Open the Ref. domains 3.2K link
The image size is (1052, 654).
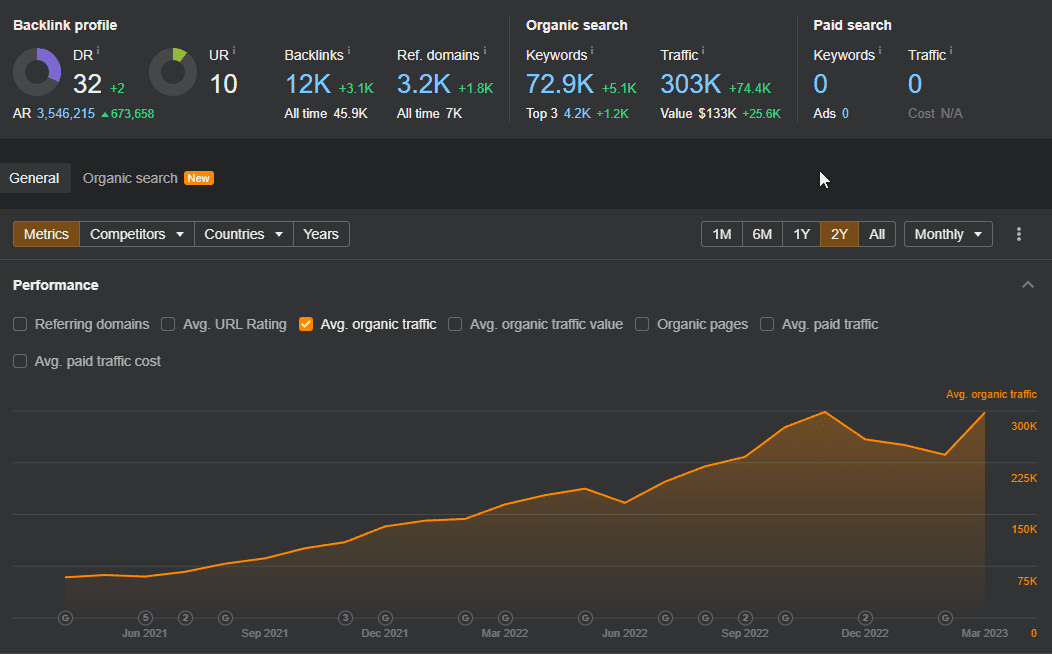tap(424, 85)
